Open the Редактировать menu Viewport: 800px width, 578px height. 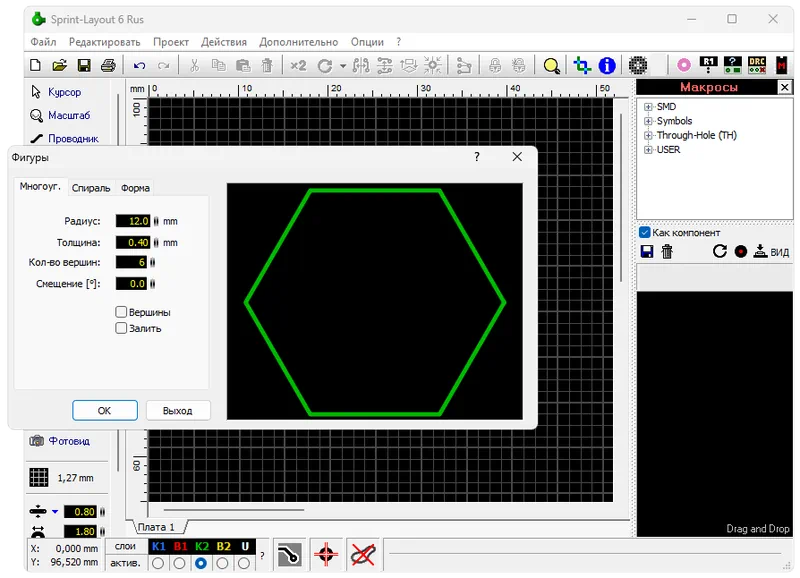tap(105, 42)
